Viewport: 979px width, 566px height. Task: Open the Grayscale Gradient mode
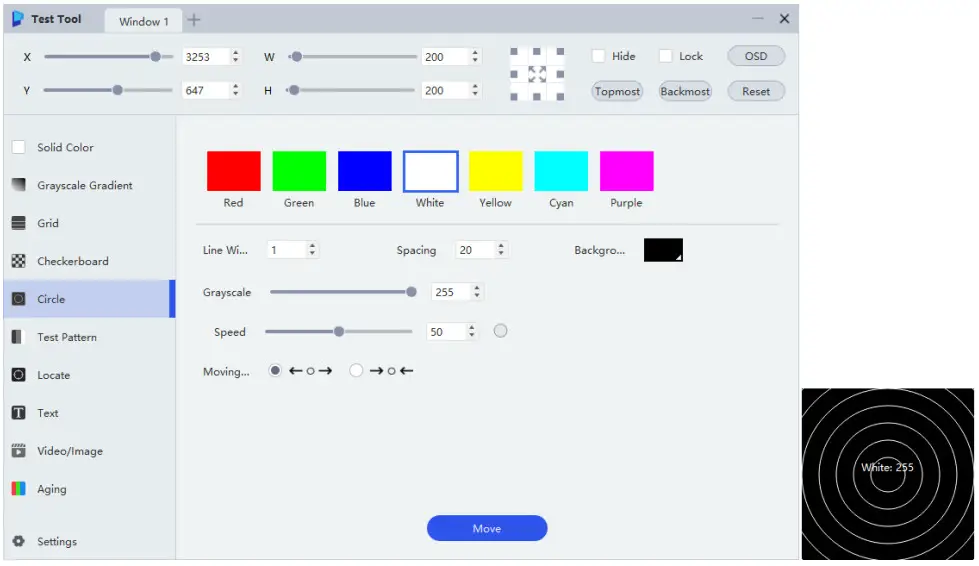click(x=89, y=185)
